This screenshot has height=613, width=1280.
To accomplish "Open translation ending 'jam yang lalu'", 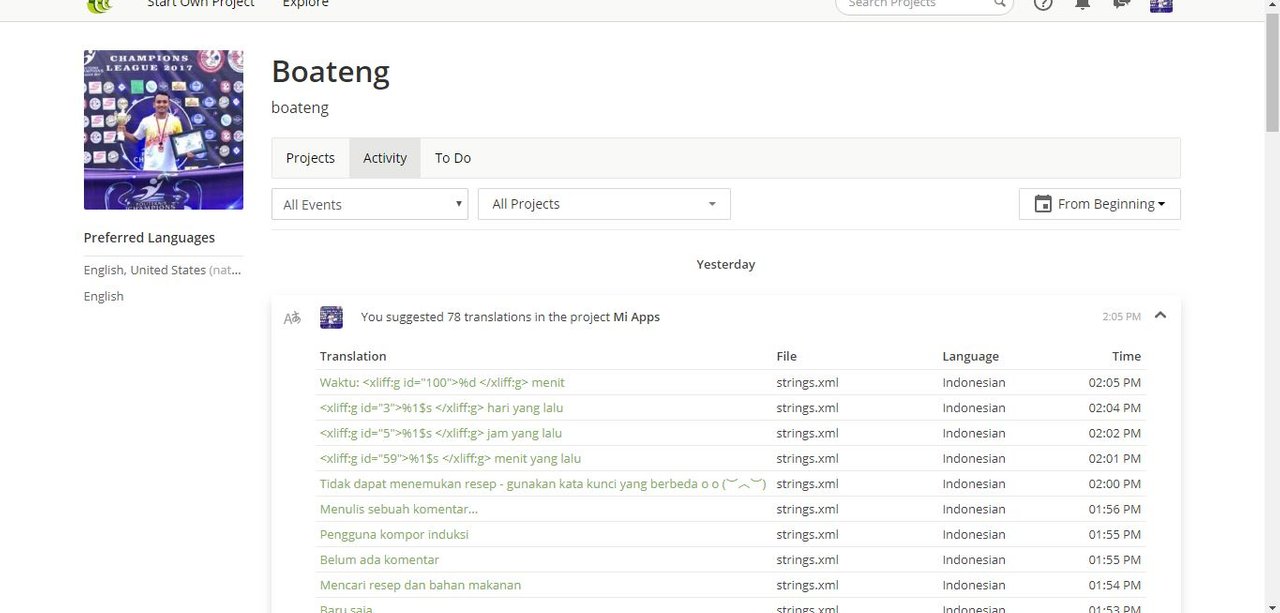I will tap(441, 433).
